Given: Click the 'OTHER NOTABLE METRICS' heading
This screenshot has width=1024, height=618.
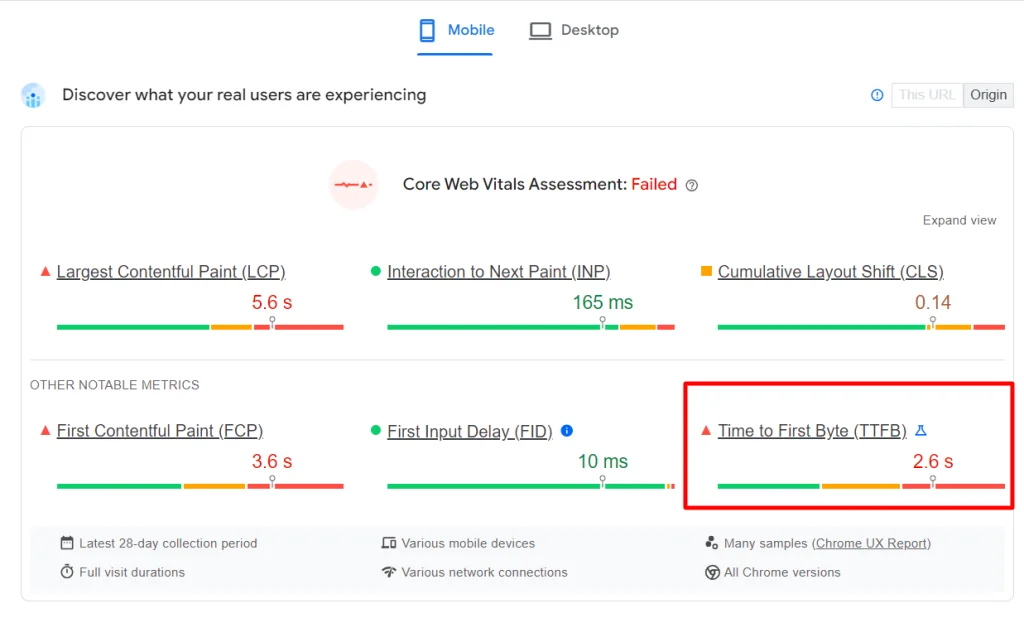Looking at the screenshot, I should point(114,385).
